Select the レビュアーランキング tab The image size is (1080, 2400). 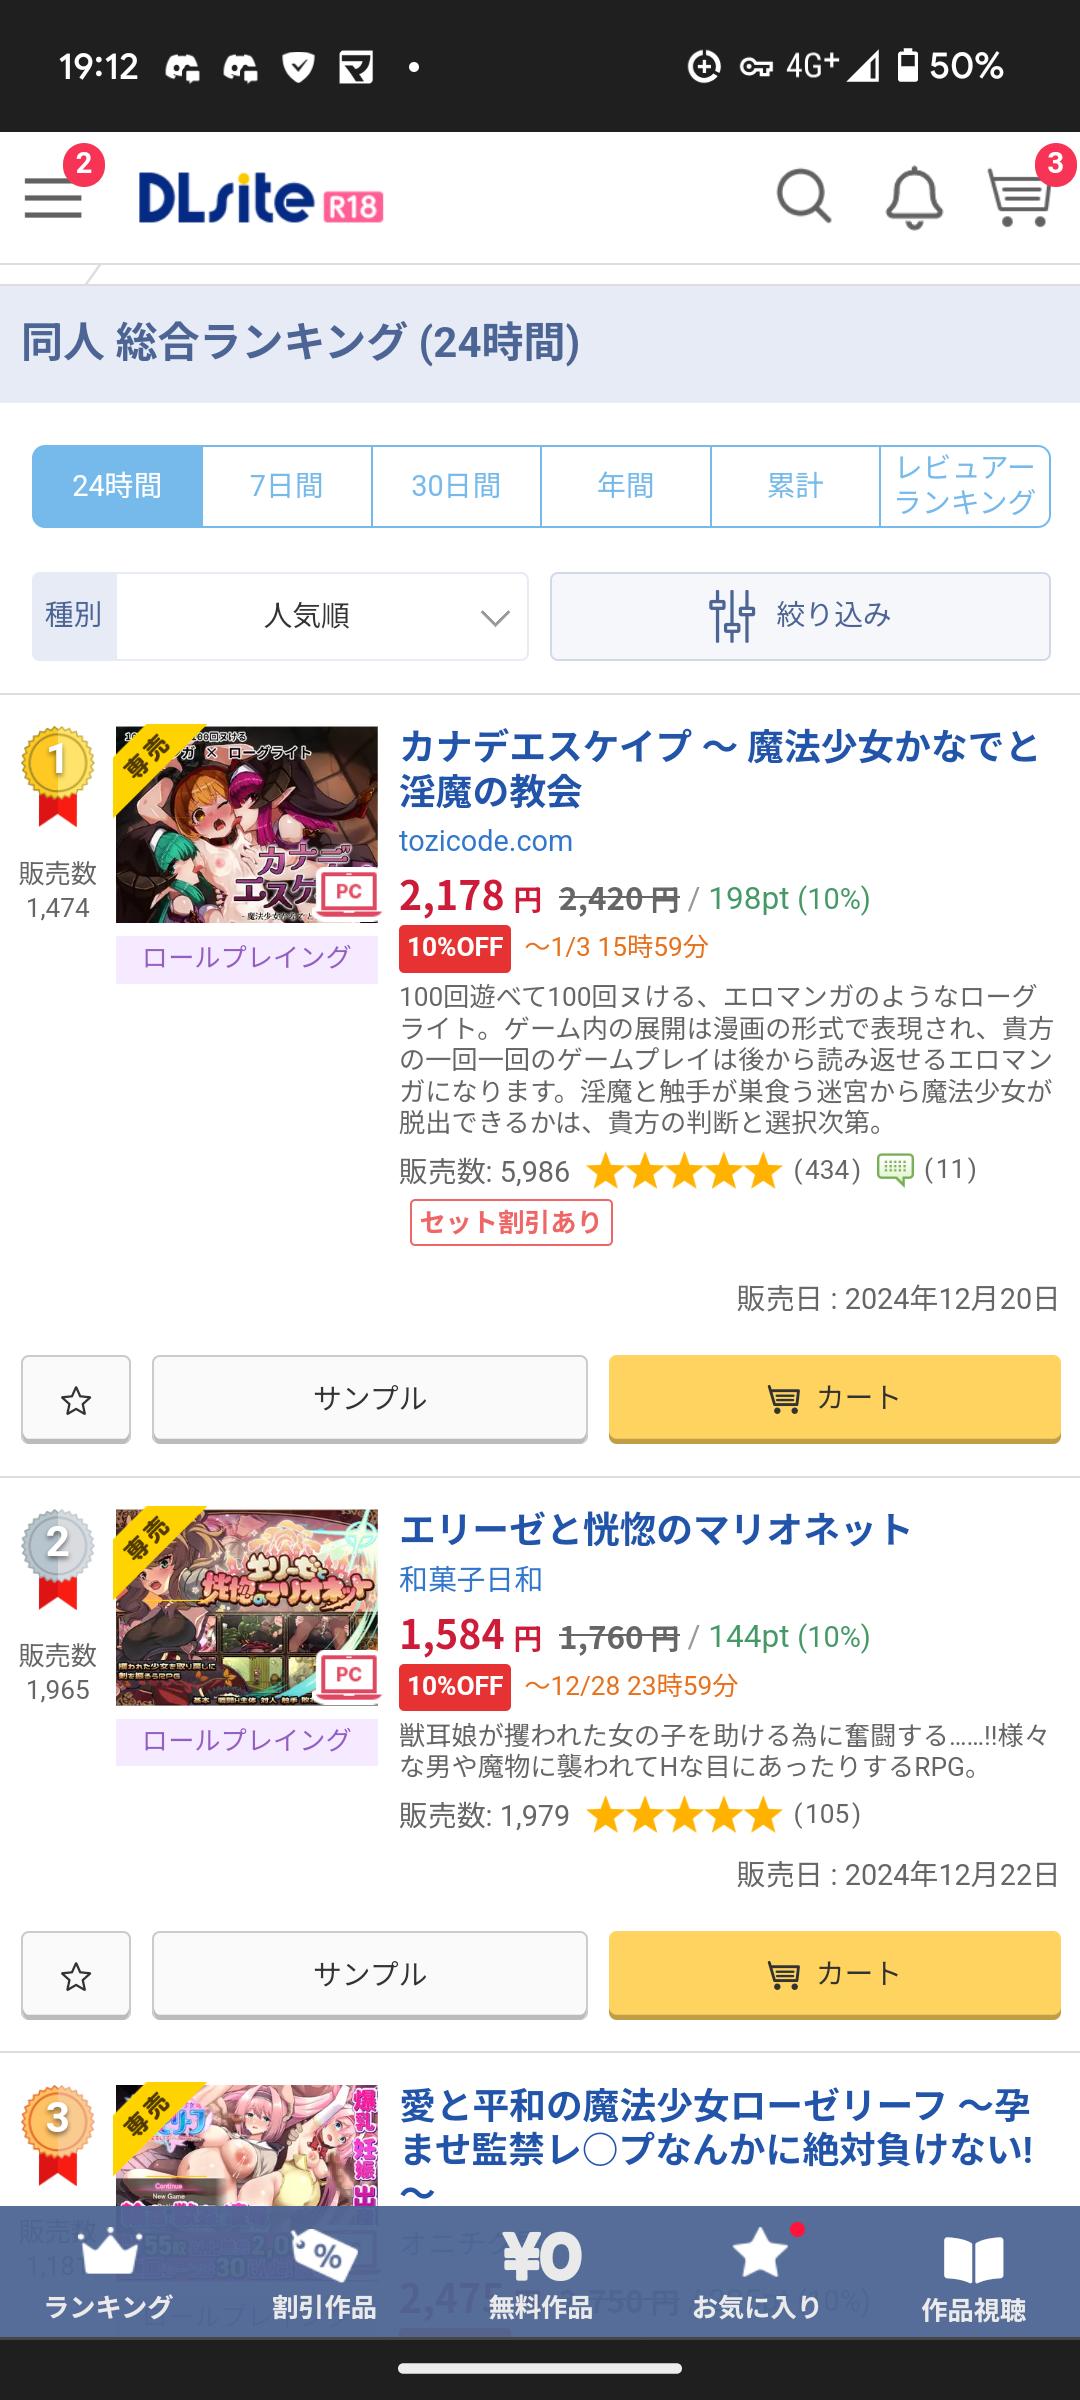[x=965, y=486]
